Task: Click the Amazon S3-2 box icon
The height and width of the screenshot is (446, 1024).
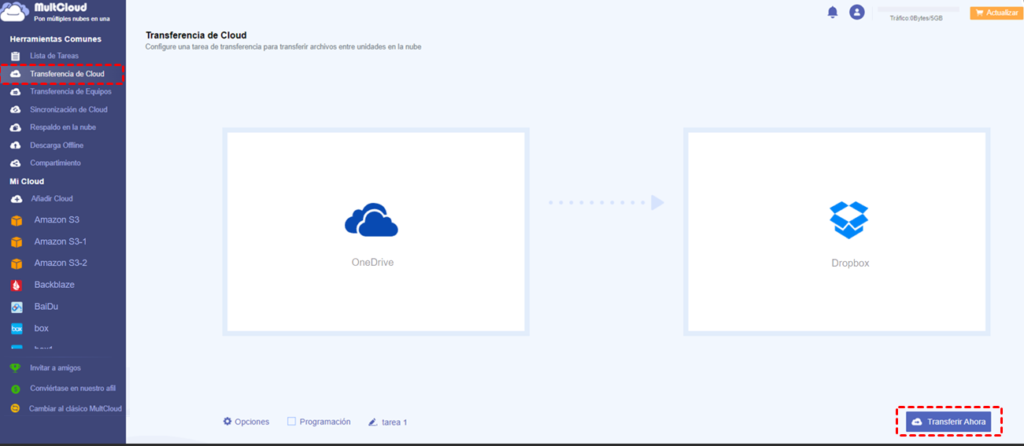Action: click(16, 264)
